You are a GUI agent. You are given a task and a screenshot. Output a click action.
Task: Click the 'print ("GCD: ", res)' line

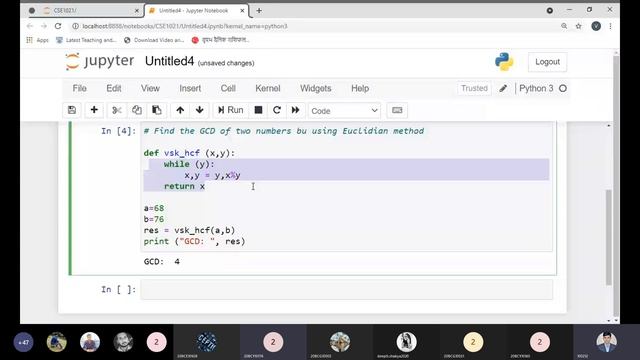click(194, 241)
